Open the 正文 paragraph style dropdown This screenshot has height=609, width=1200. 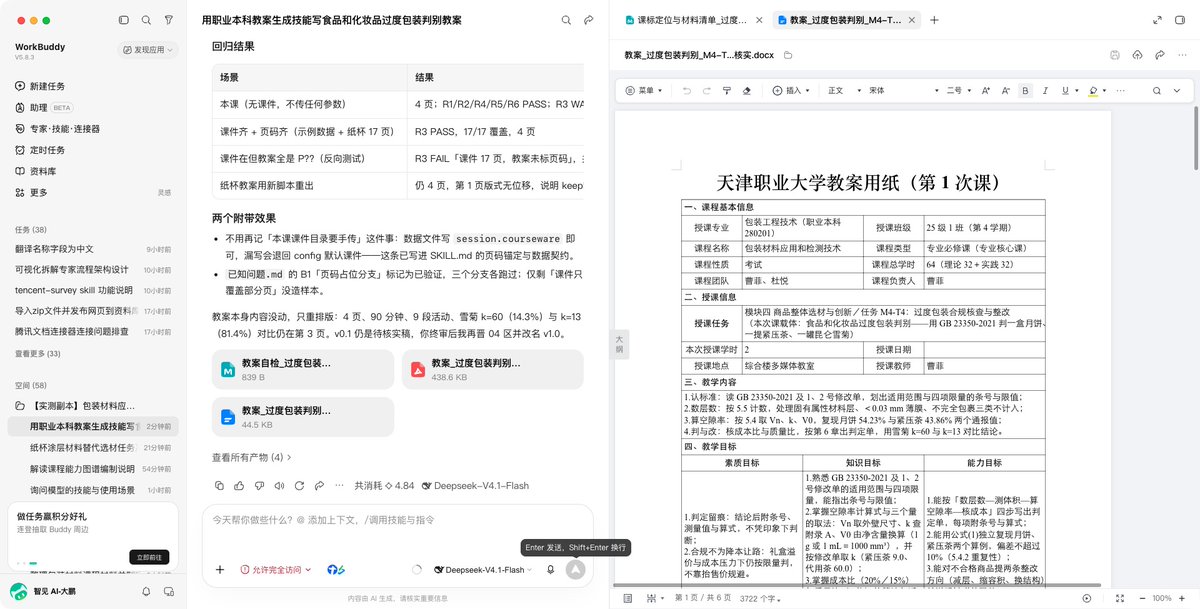[x=842, y=91]
